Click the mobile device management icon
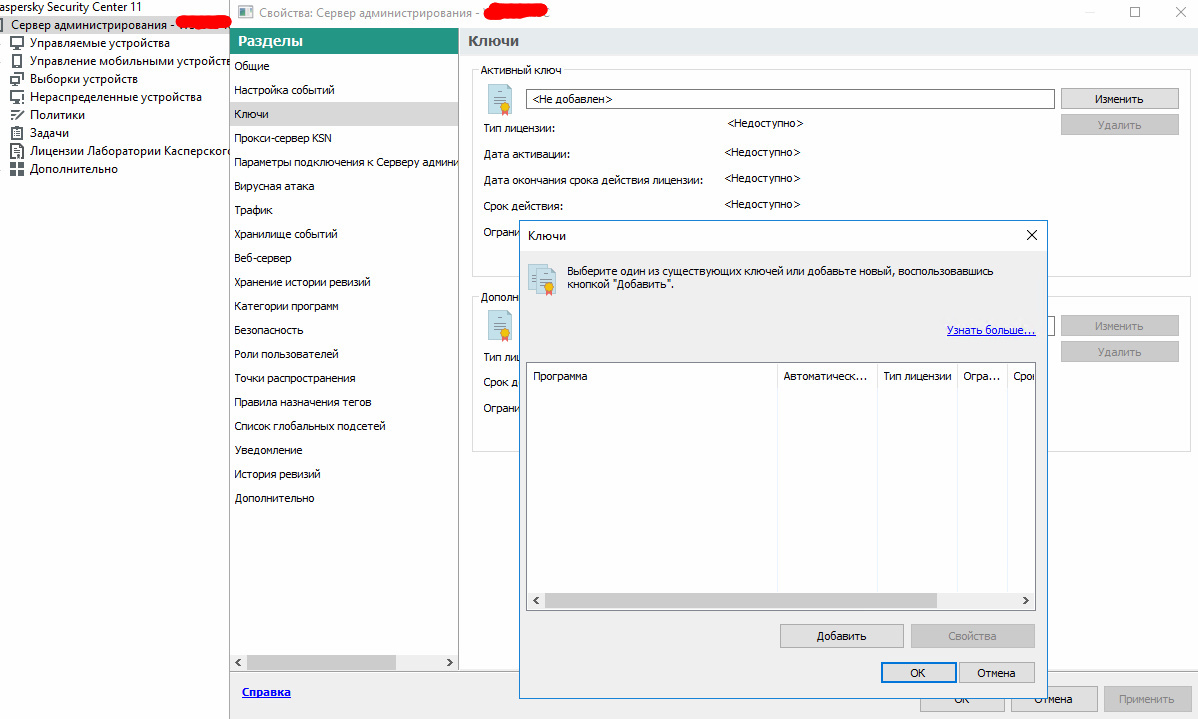This screenshot has width=1198, height=719. tap(17, 61)
